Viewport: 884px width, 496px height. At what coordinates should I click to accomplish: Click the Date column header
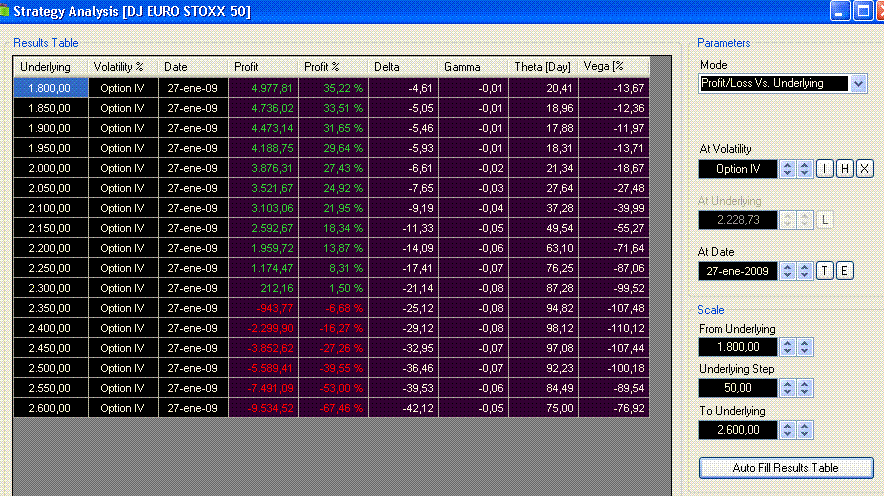193,67
